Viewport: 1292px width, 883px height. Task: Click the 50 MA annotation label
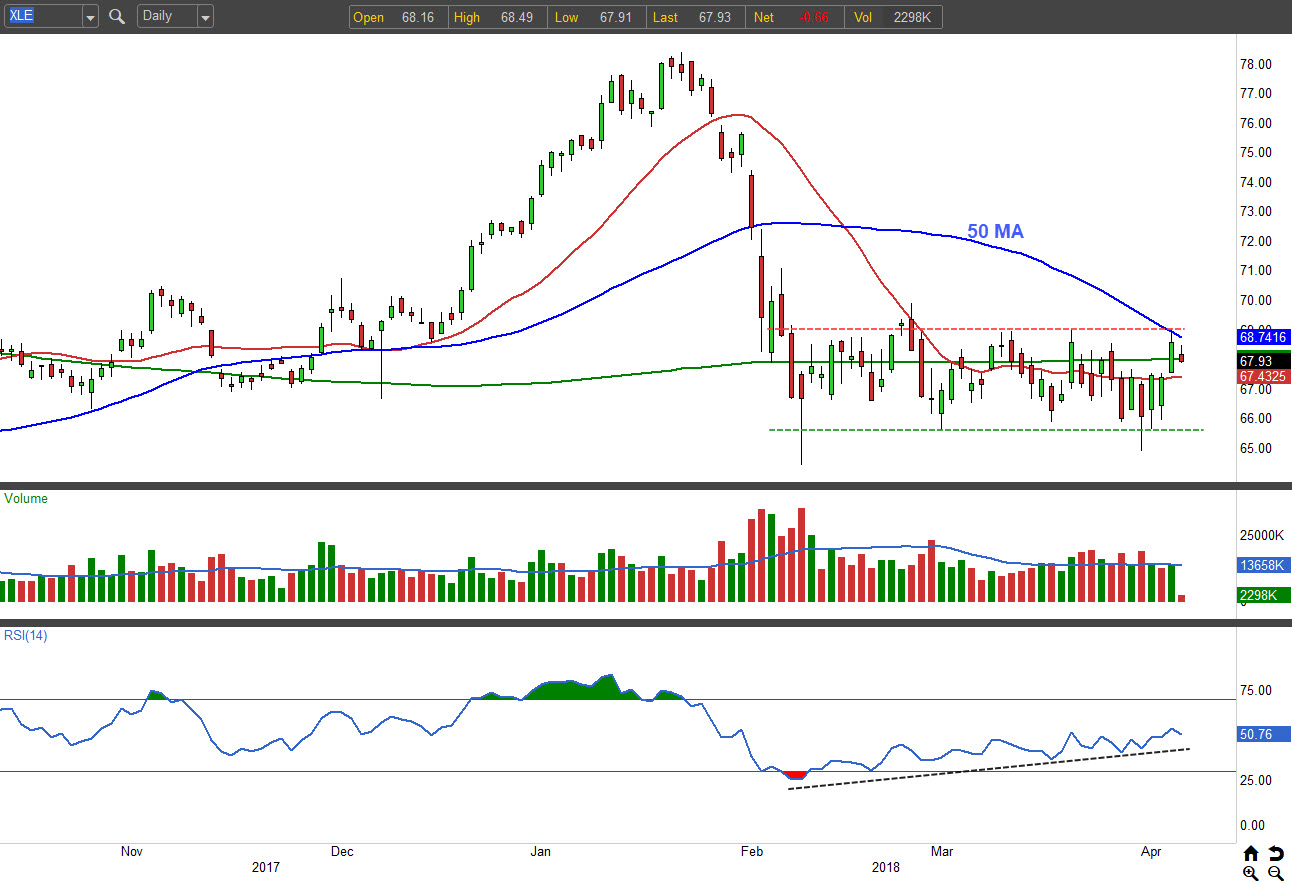tap(995, 232)
